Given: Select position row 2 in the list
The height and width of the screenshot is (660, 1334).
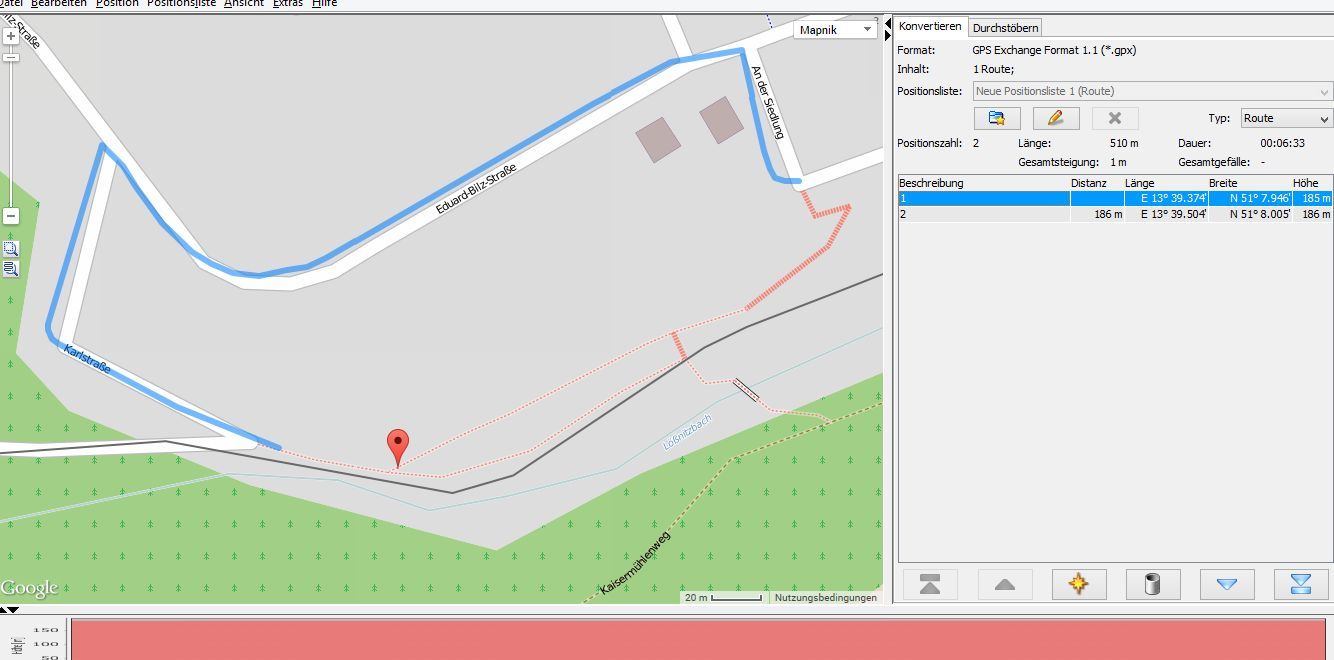Looking at the screenshot, I should 1000,214.
